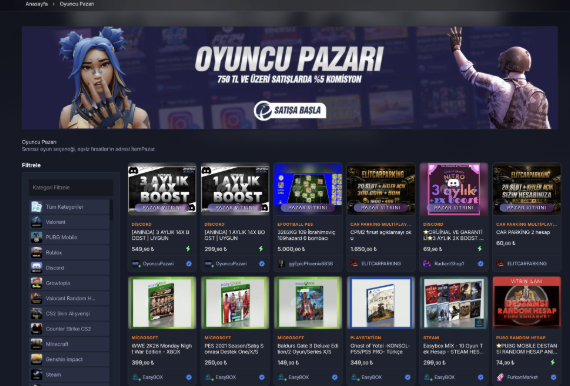Click the Minecraft category icon
This screenshot has height=386, width=570.
[36, 344]
